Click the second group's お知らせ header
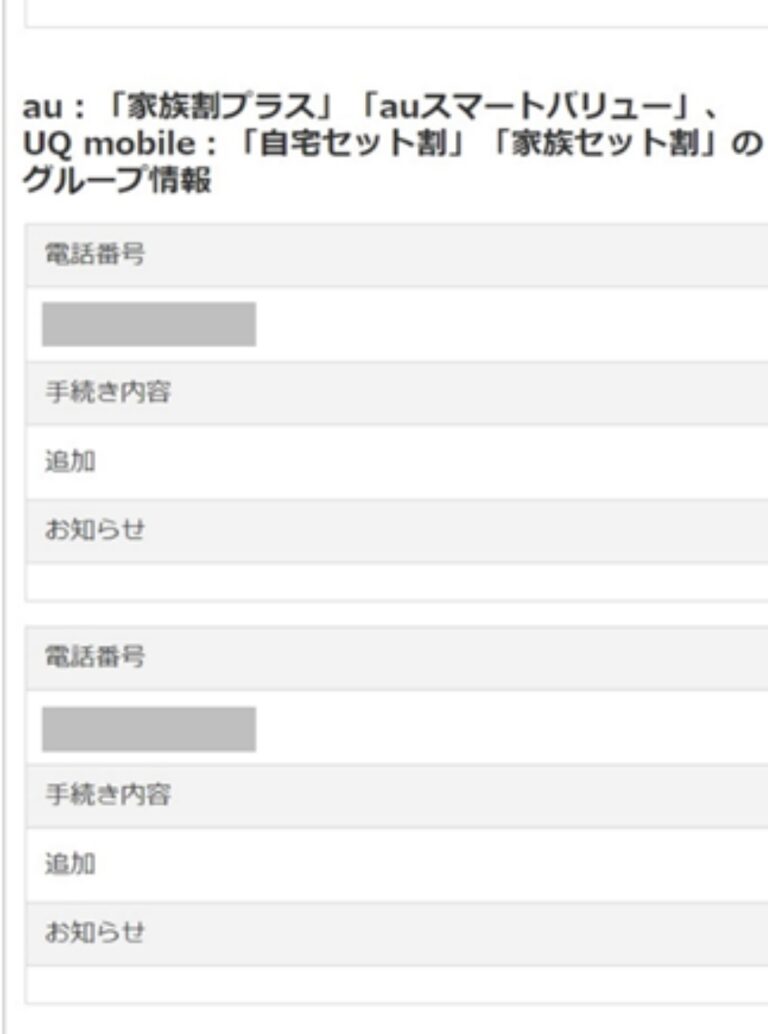 coord(95,933)
